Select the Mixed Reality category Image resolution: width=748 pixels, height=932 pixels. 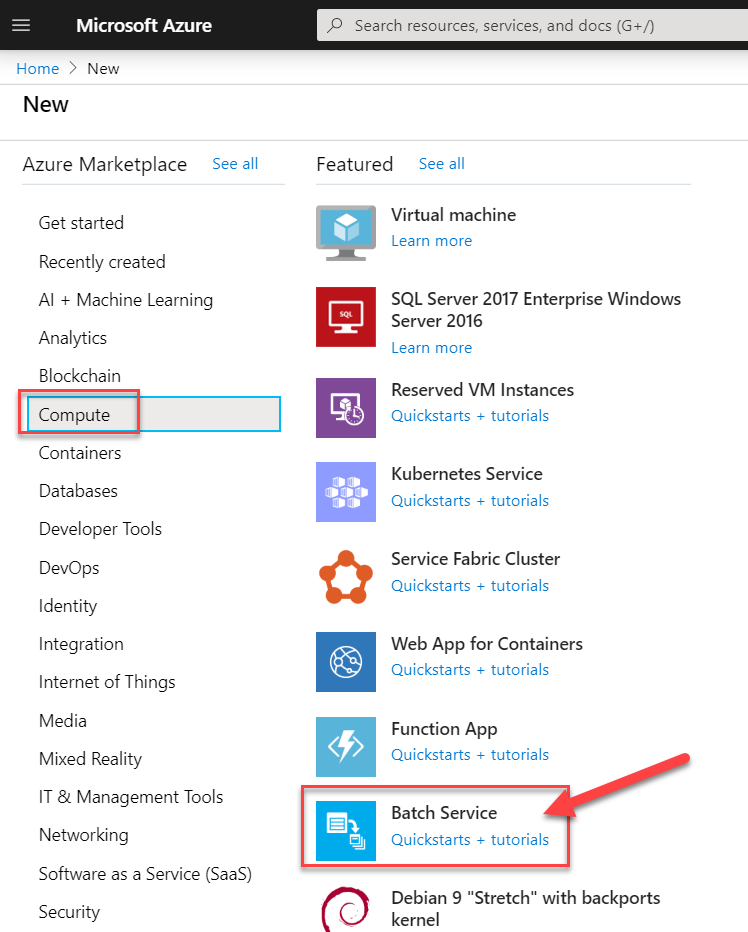[90, 758]
